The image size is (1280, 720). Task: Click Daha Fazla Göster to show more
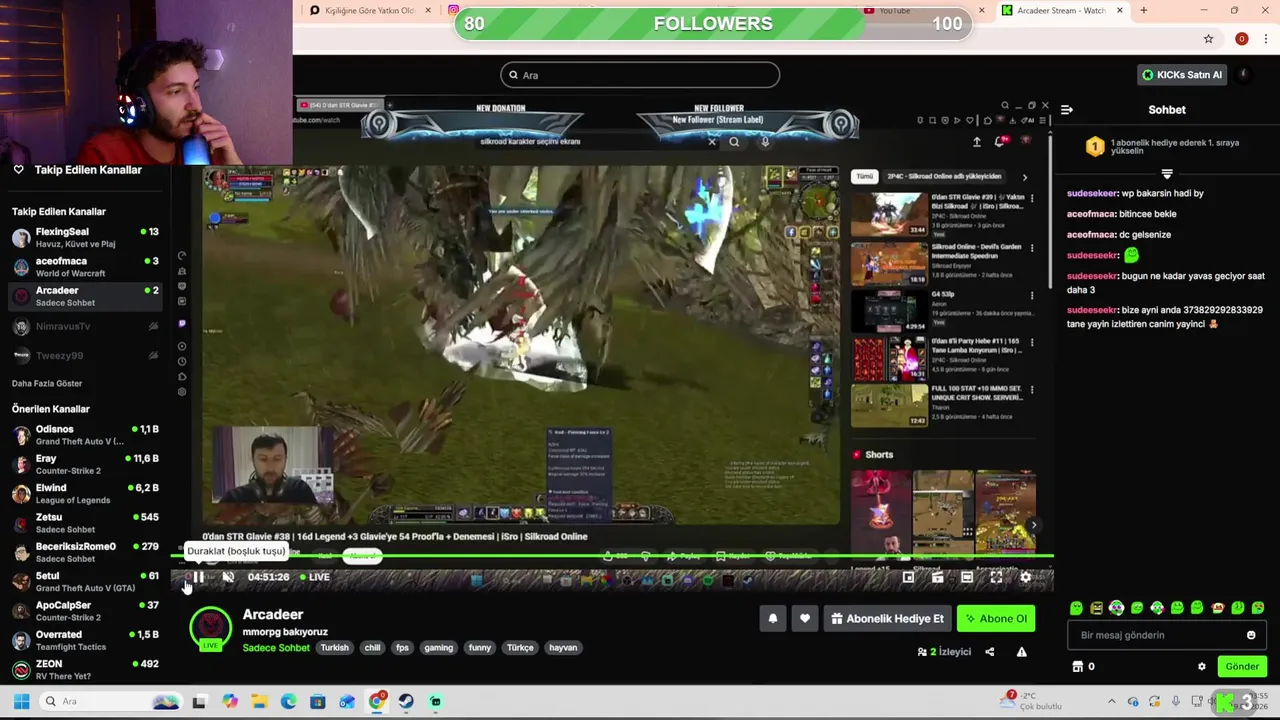47,384
